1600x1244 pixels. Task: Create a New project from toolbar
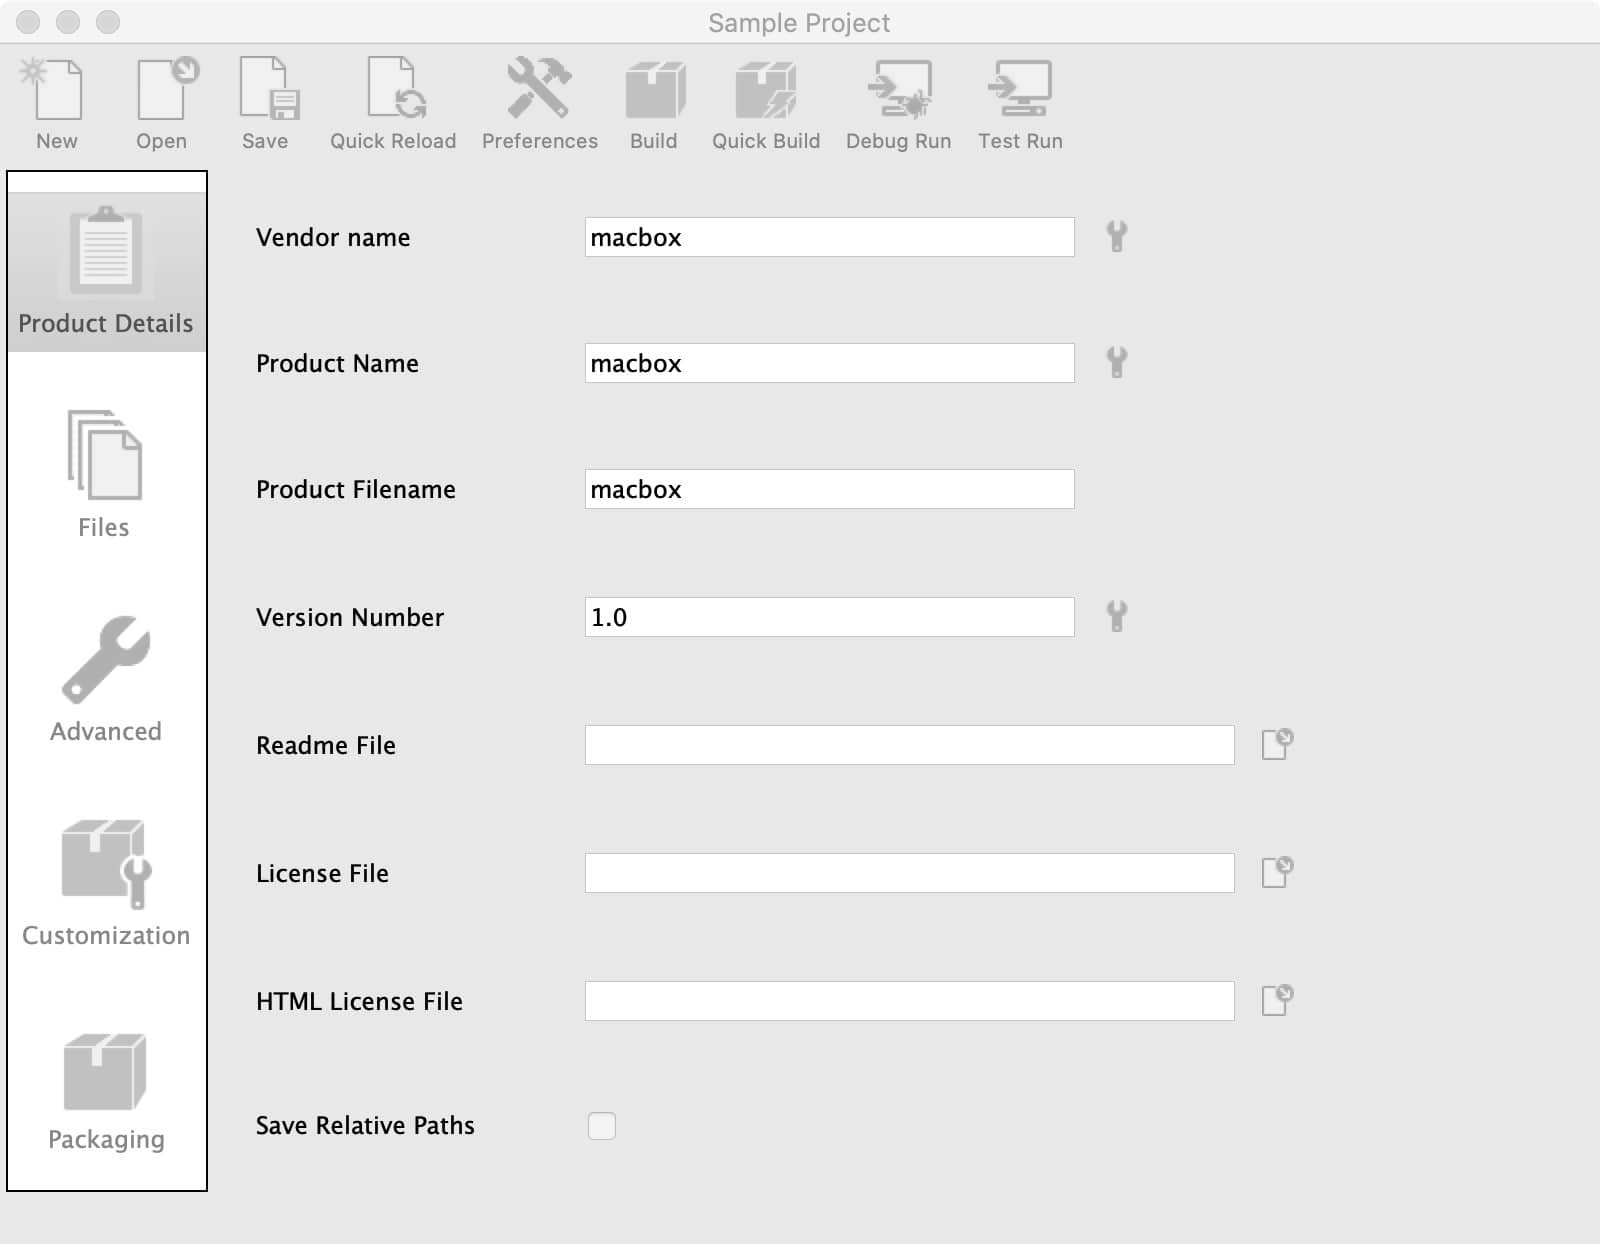click(56, 104)
